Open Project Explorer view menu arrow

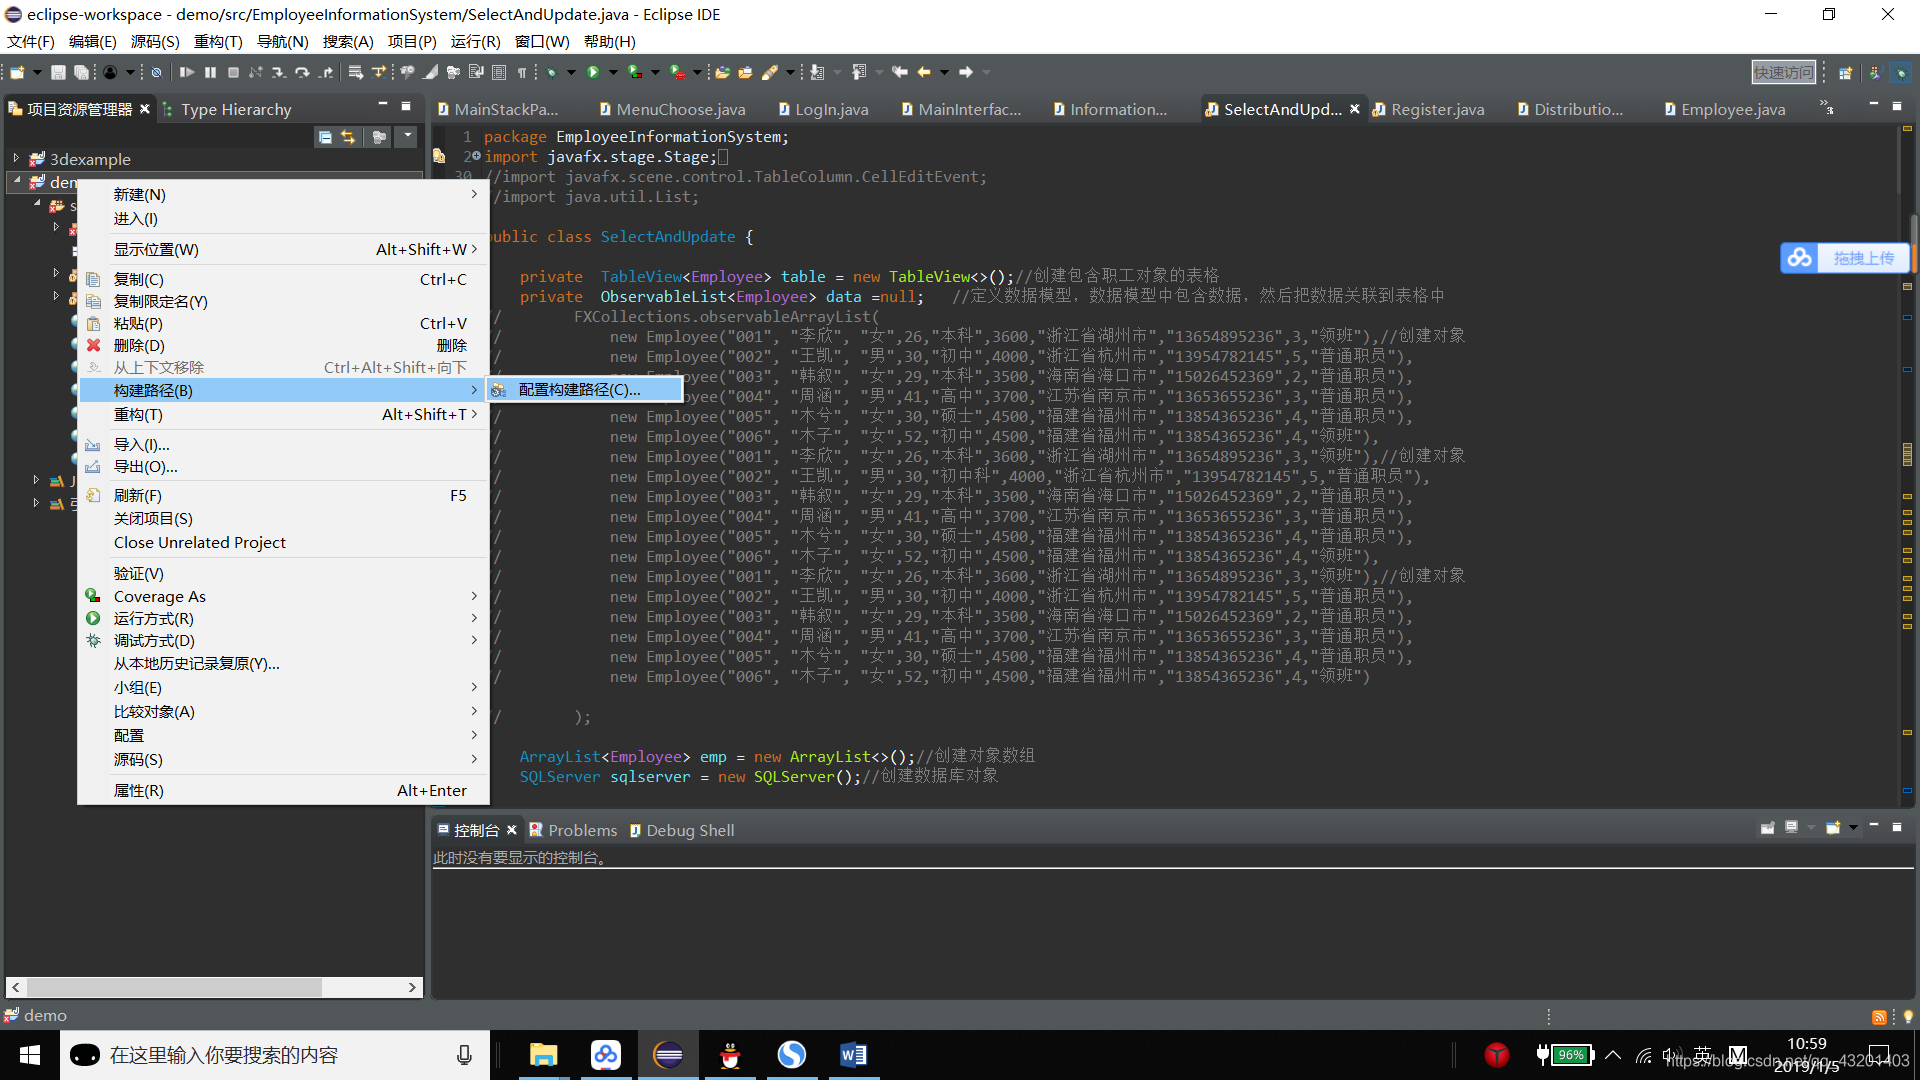407,136
